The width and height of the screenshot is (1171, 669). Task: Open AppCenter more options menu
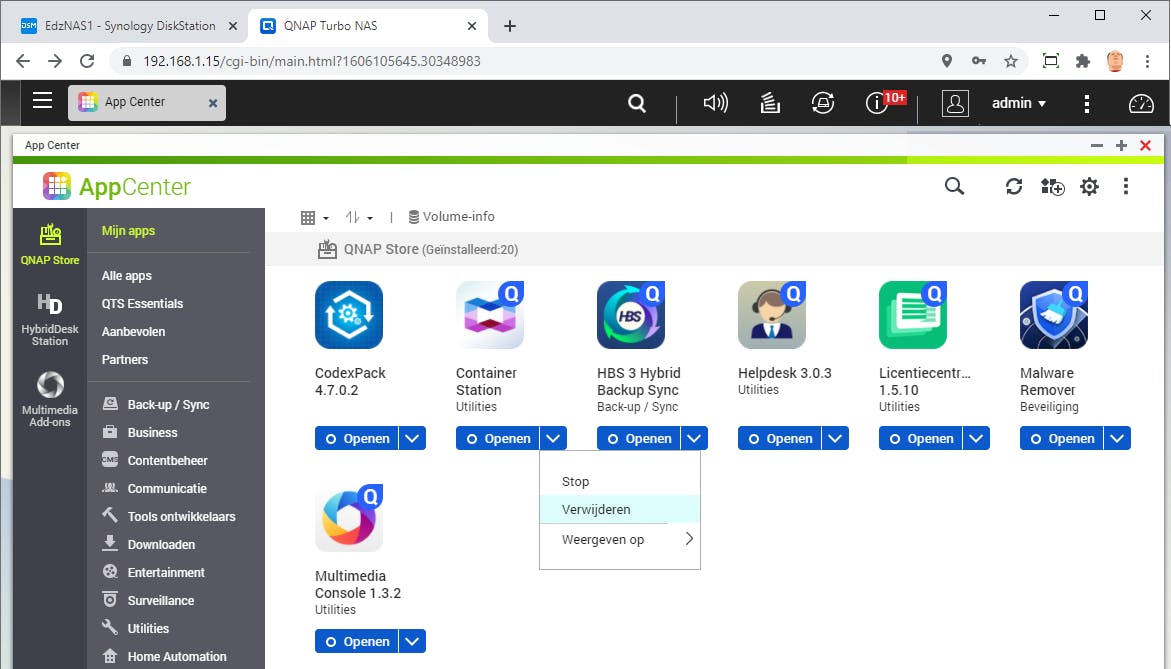pos(1125,186)
